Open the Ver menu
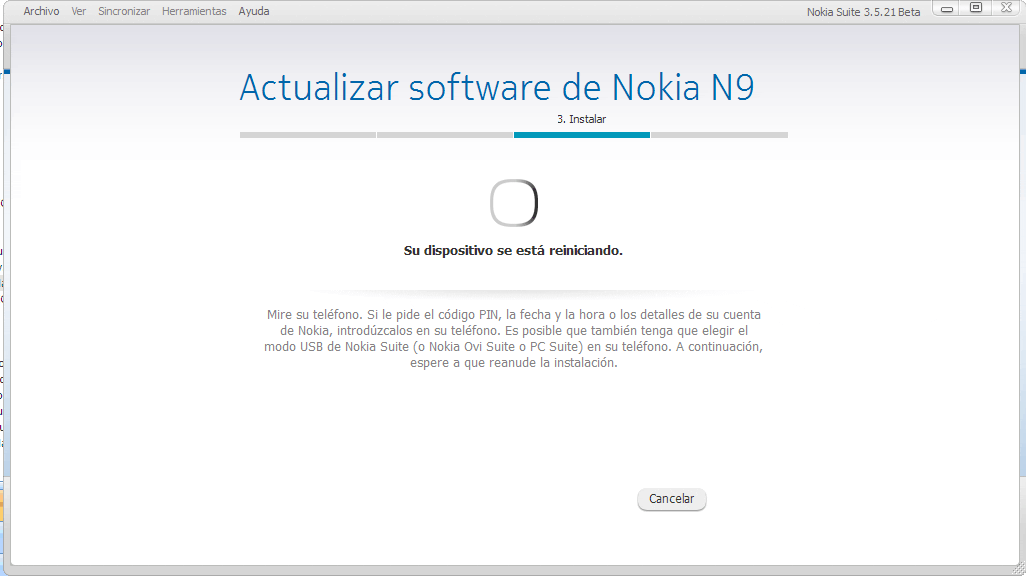 coord(79,11)
